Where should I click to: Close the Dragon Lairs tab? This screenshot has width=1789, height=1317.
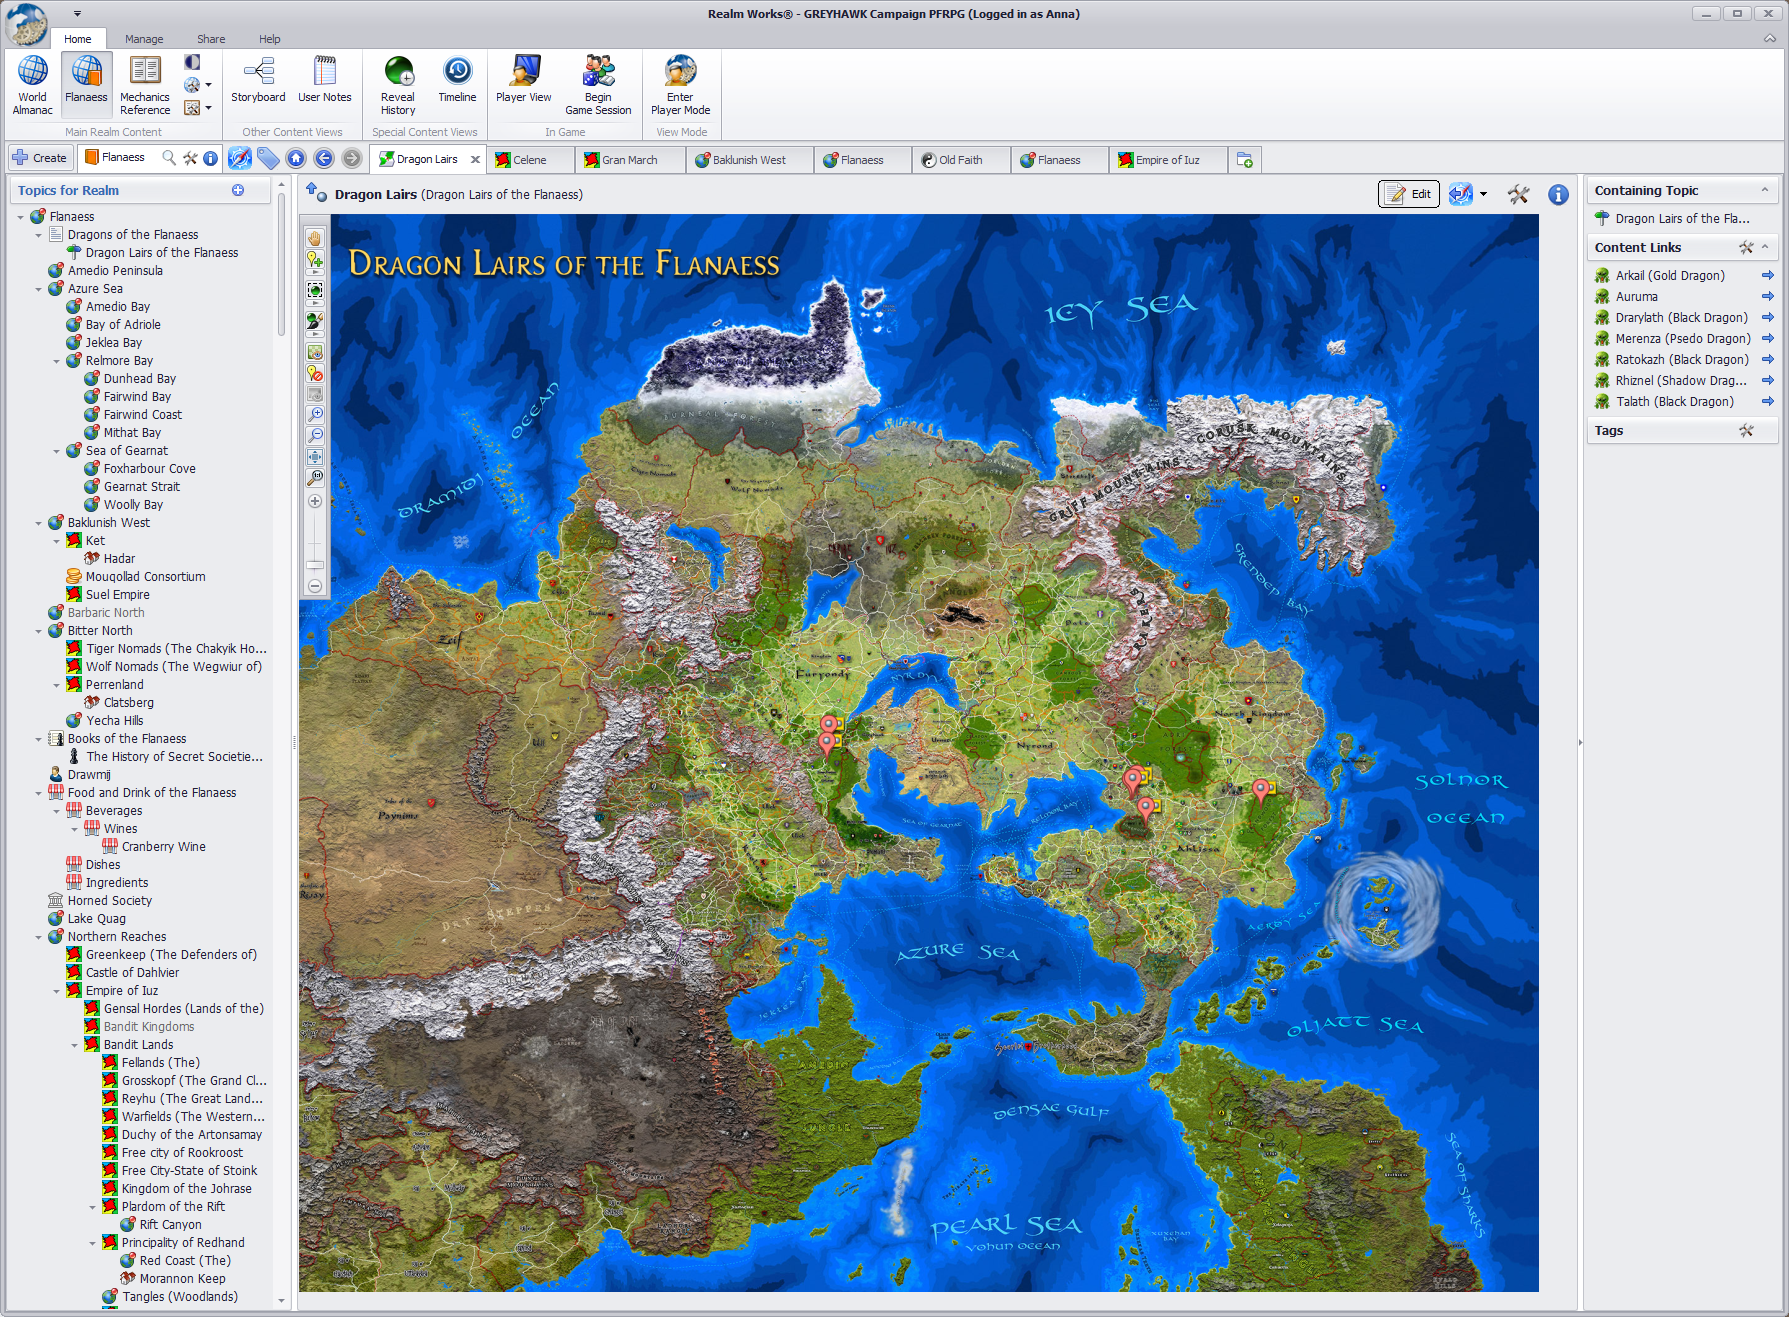click(475, 159)
